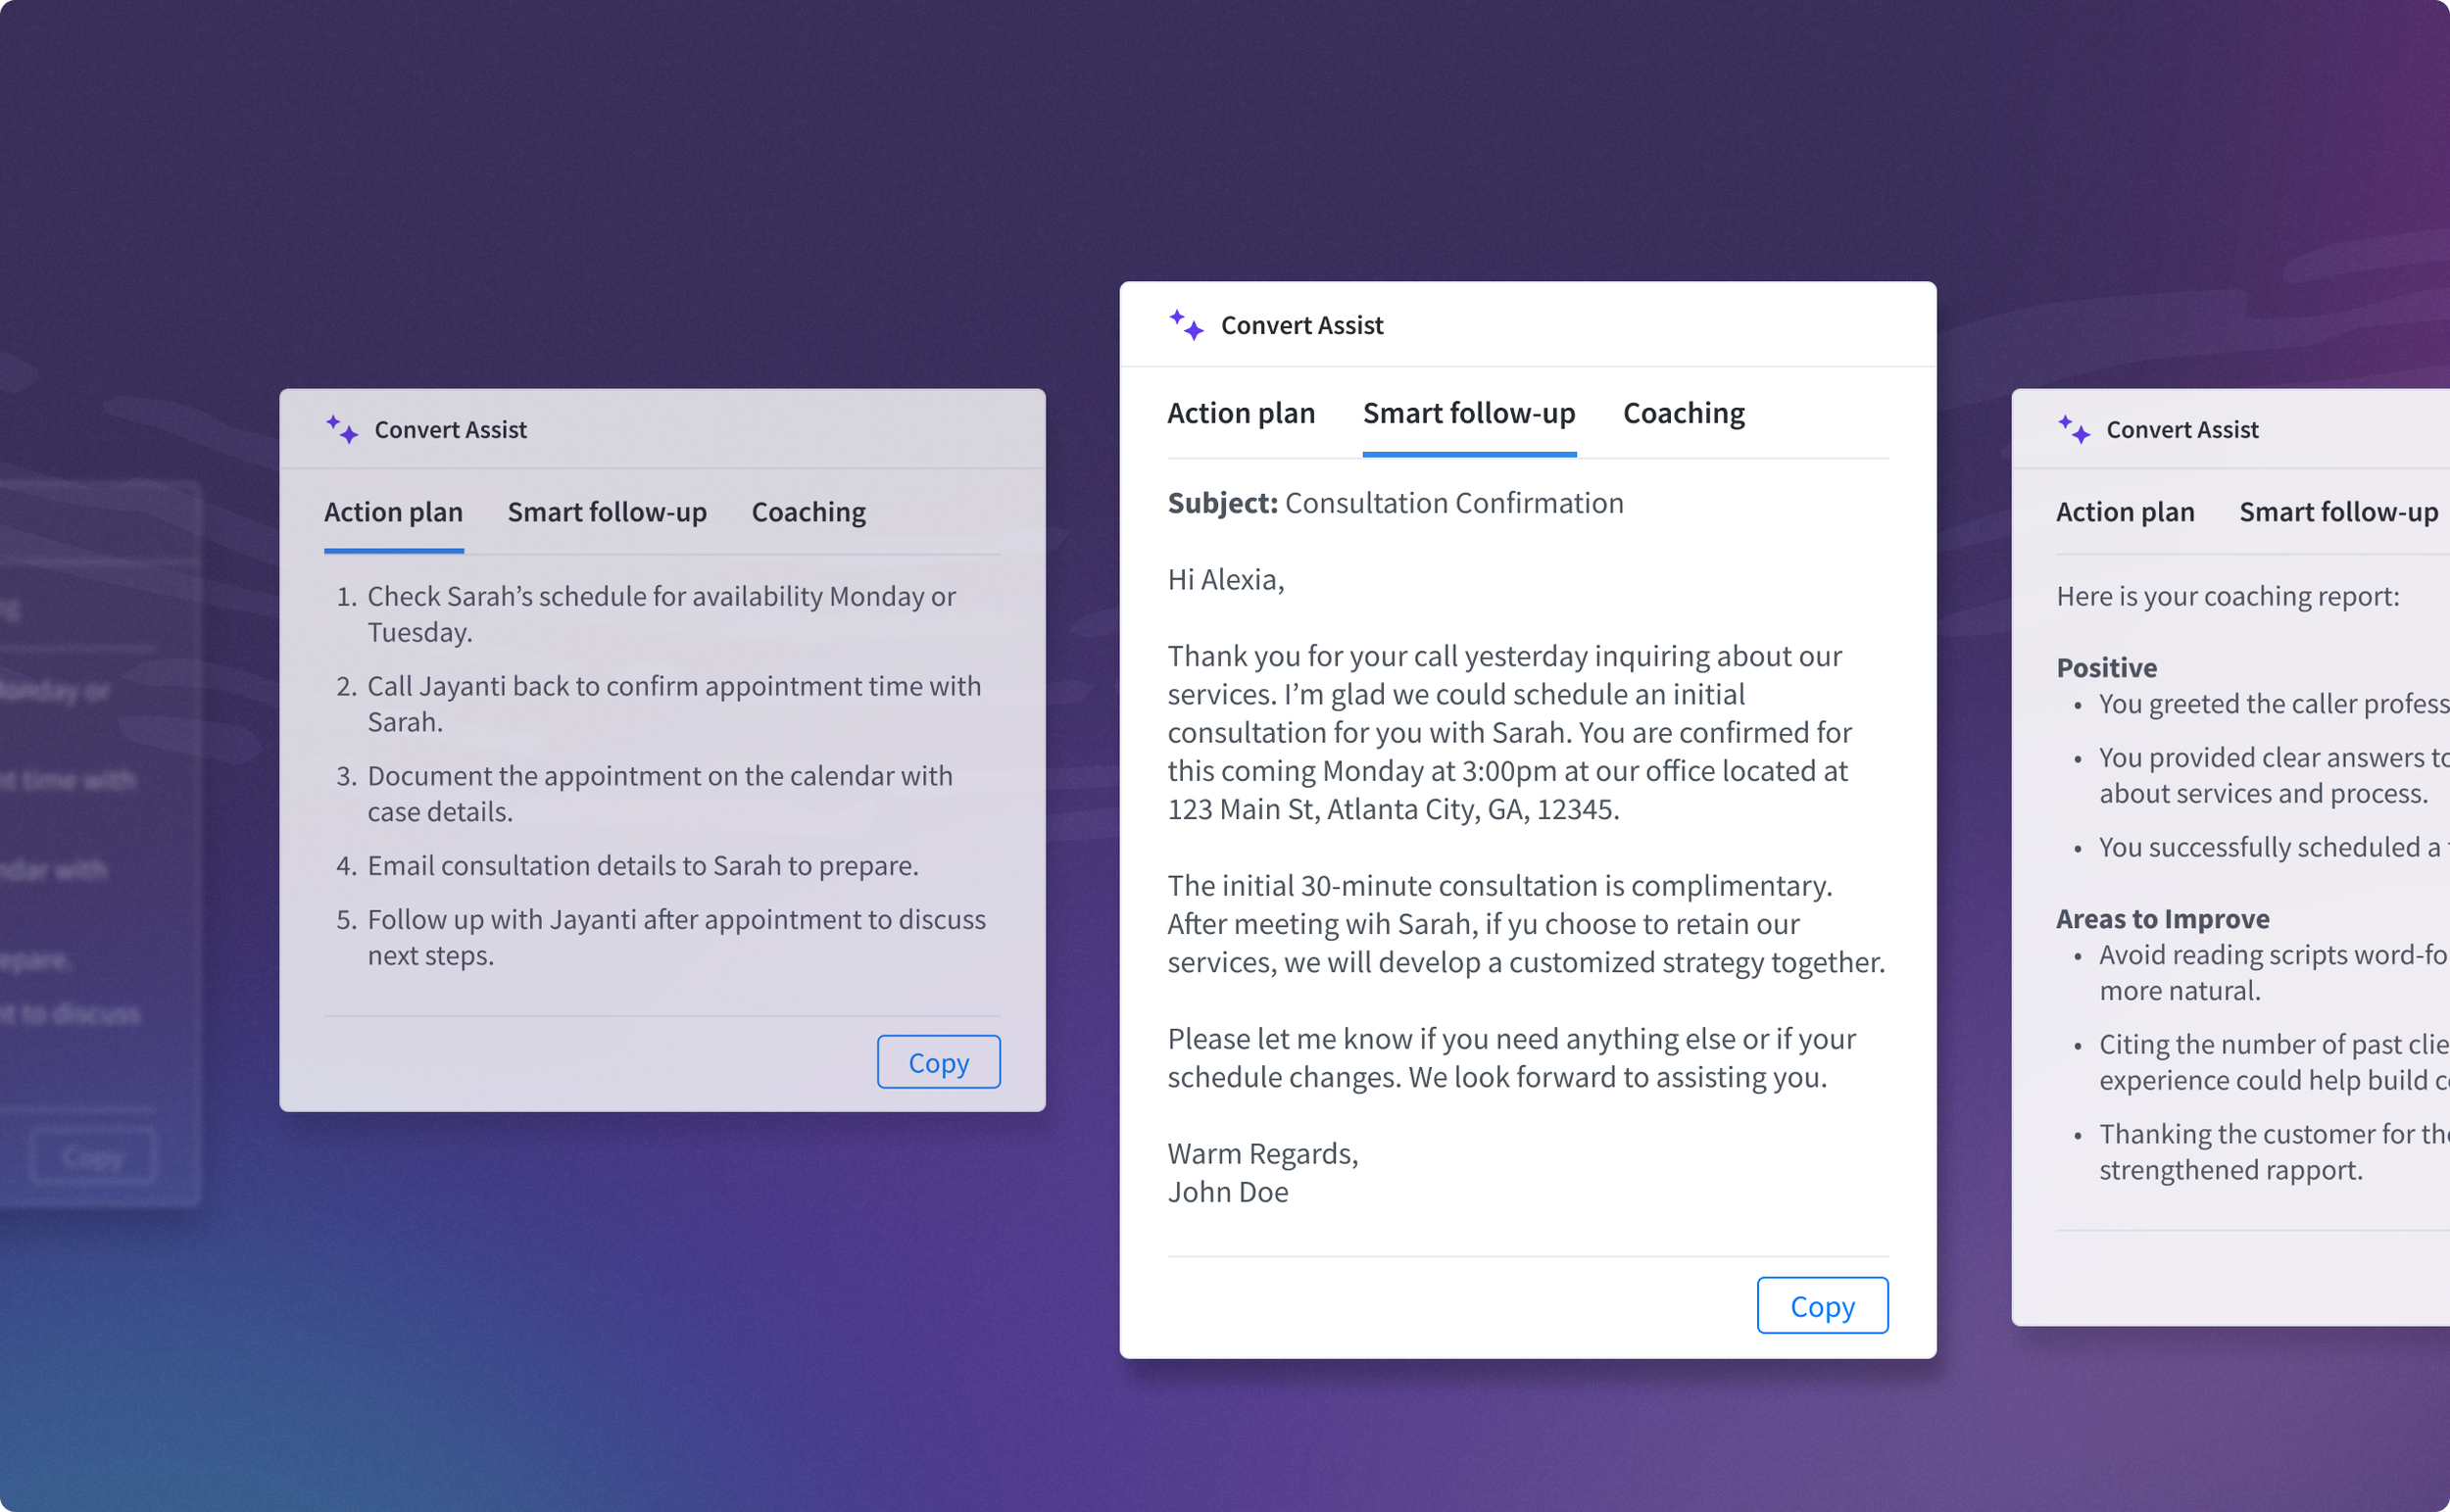
Task: Click the Areas to Improve heading
Action: click(2162, 918)
